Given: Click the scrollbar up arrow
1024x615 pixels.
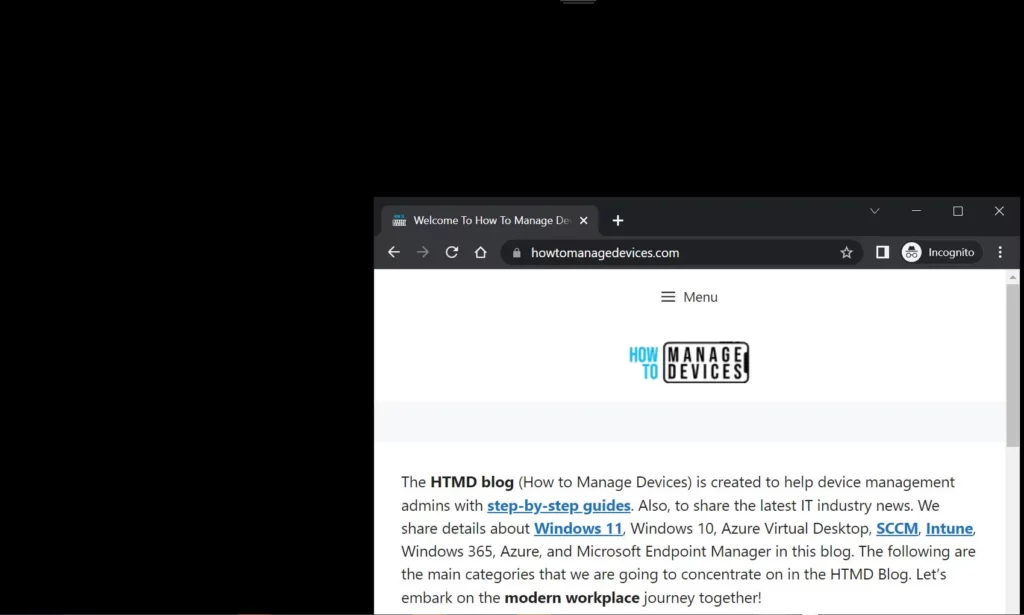Looking at the screenshot, I should (1012, 277).
